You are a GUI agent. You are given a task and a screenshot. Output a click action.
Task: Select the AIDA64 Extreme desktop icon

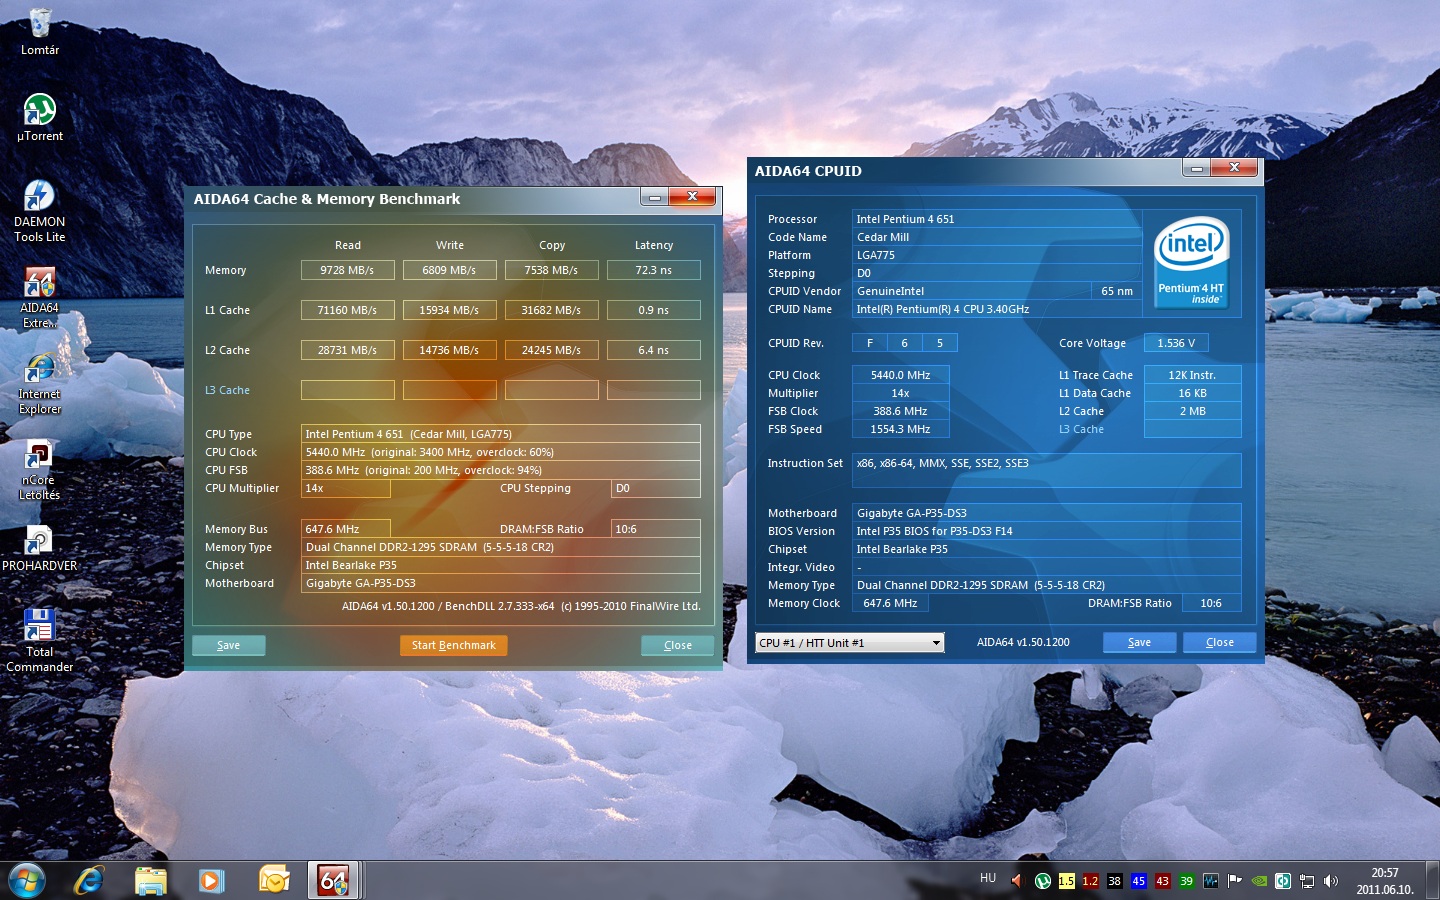coord(40,297)
